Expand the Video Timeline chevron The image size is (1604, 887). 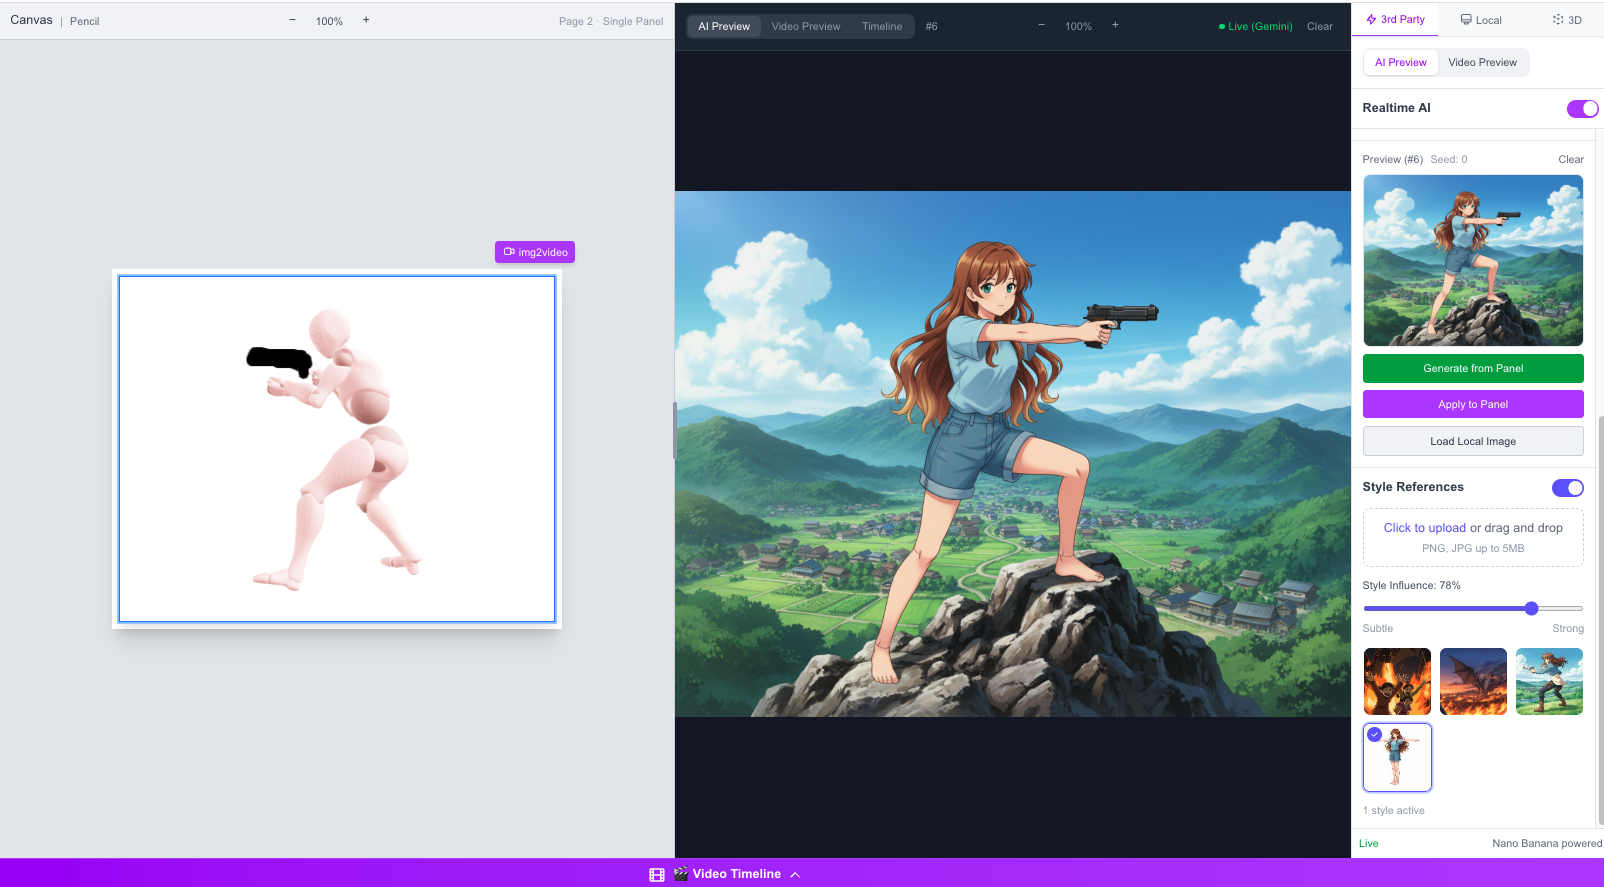[x=795, y=874]
